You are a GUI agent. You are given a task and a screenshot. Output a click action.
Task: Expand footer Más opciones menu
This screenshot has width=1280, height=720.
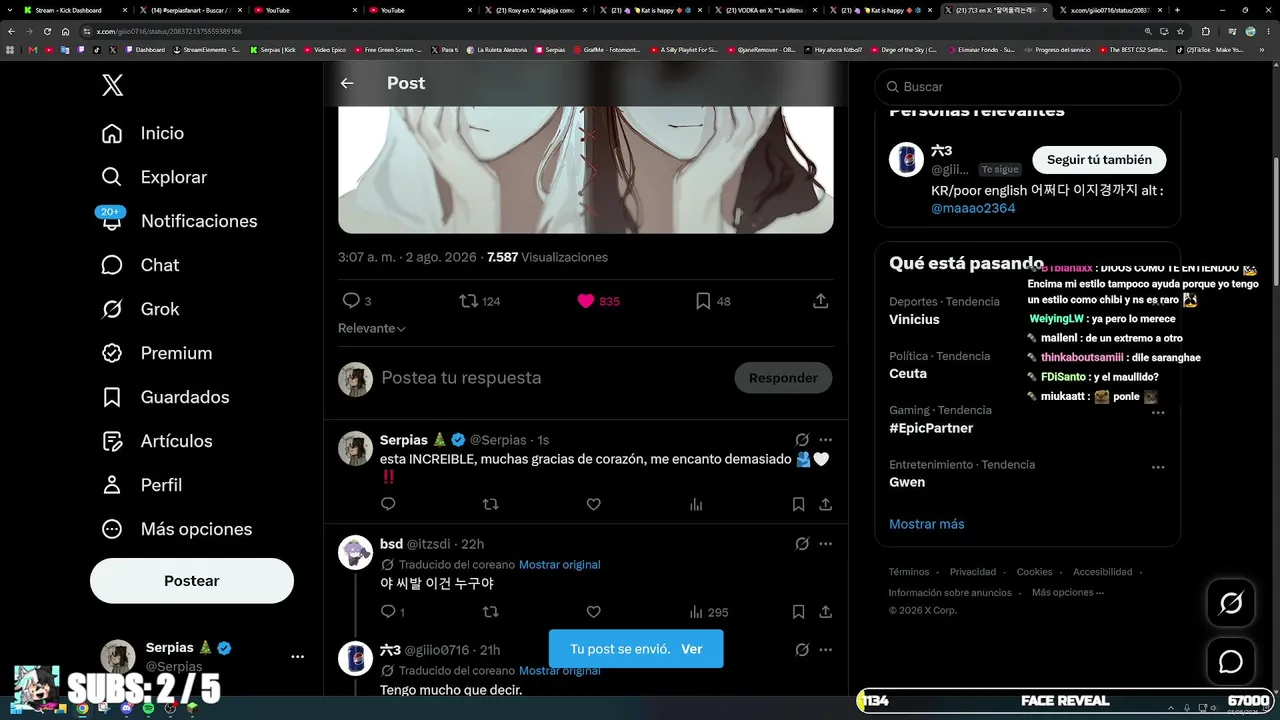point(1068,592)
